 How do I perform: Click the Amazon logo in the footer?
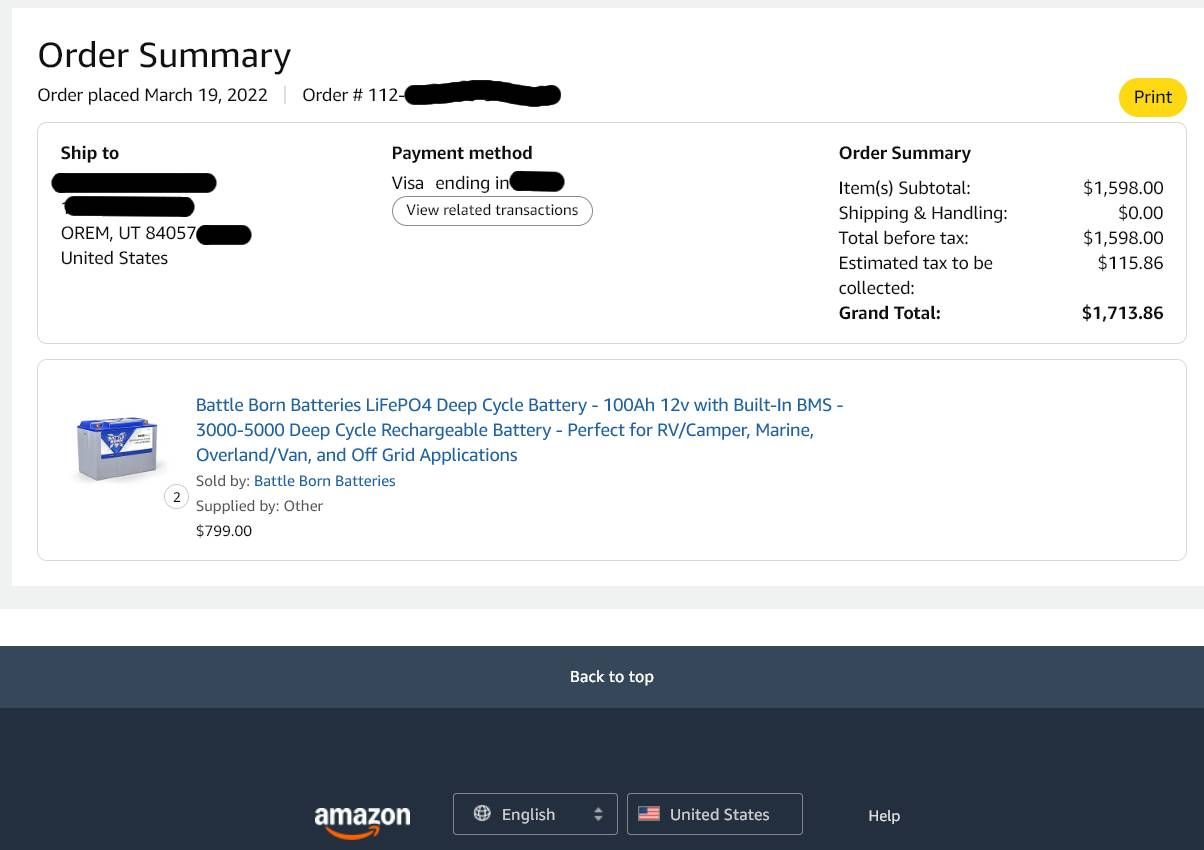(362, 819)
